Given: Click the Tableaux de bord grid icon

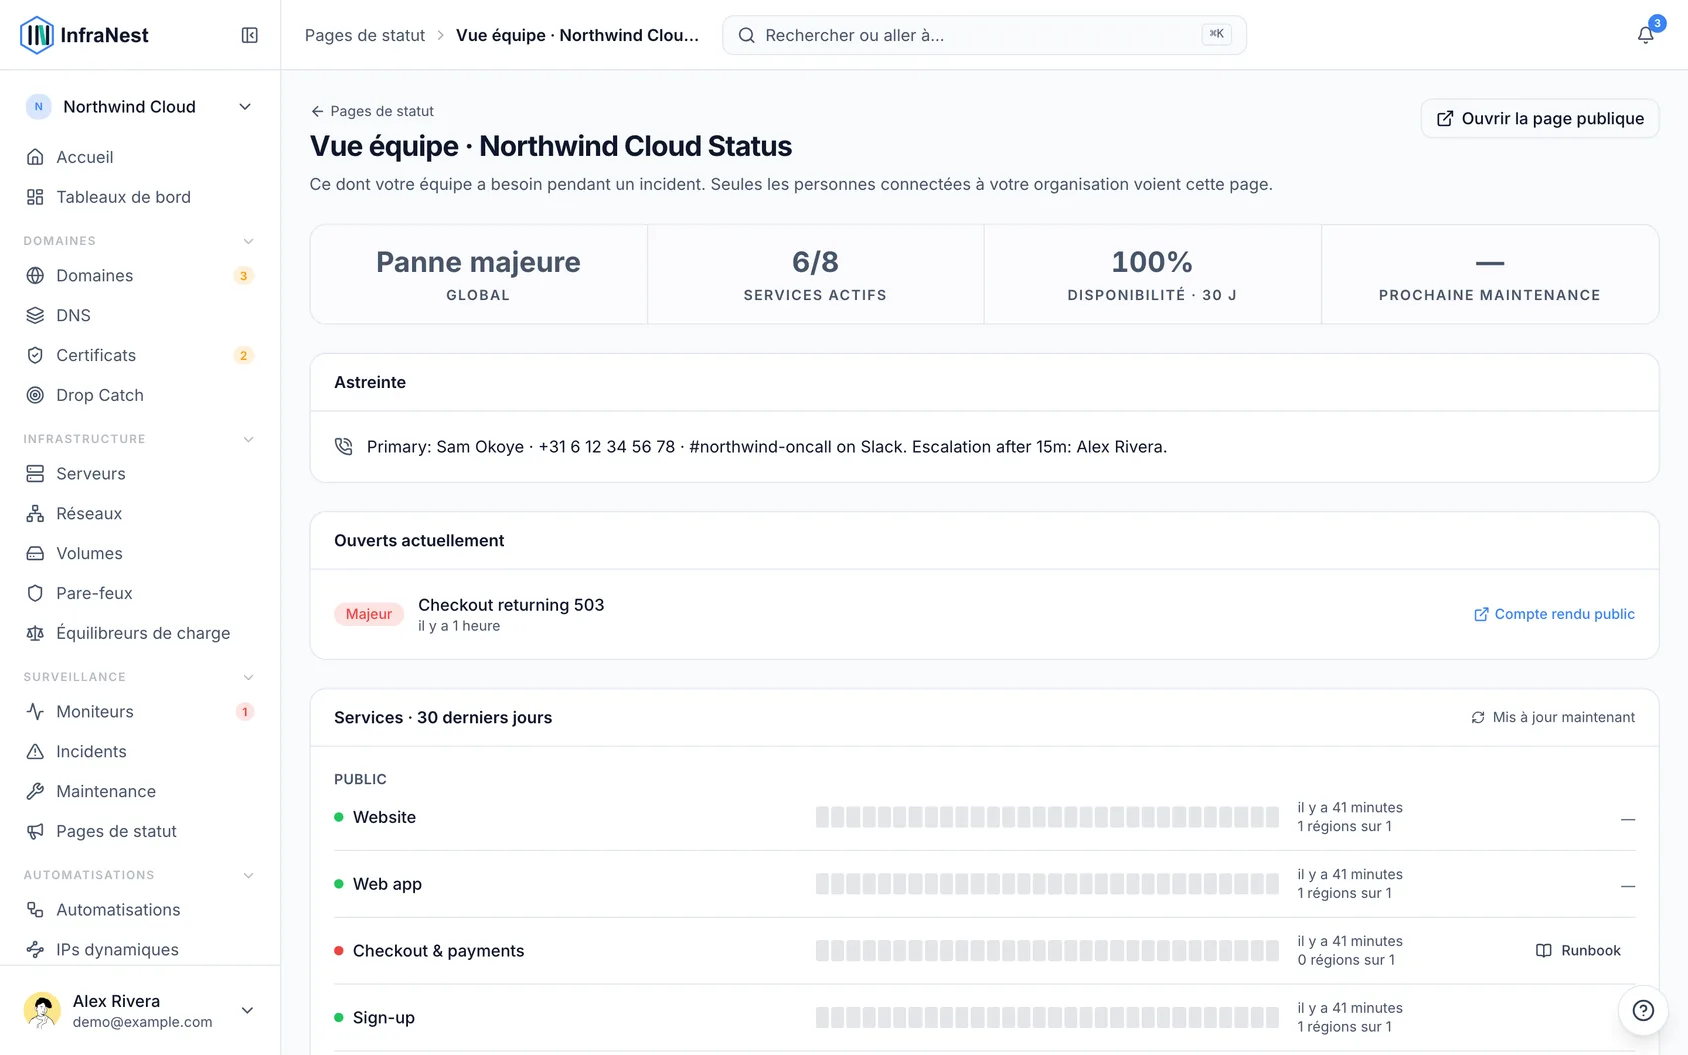Looking at the screenshot, I should tap(35, 197).
